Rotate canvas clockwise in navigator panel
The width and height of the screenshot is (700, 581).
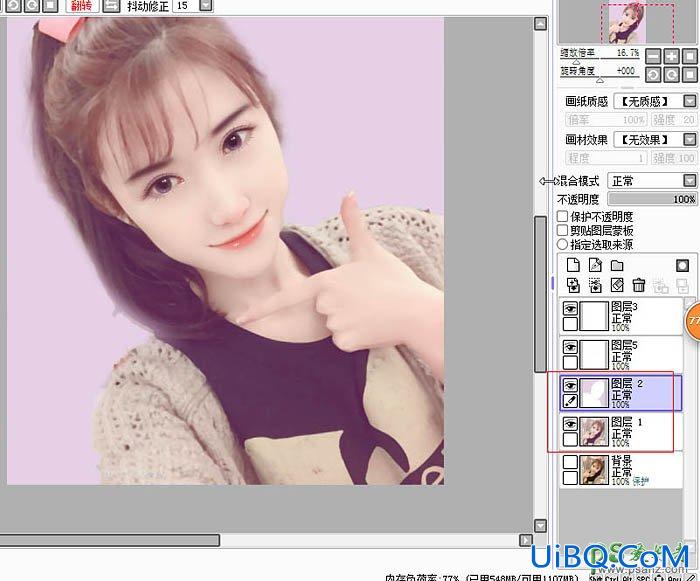click(x=671, y=75)
